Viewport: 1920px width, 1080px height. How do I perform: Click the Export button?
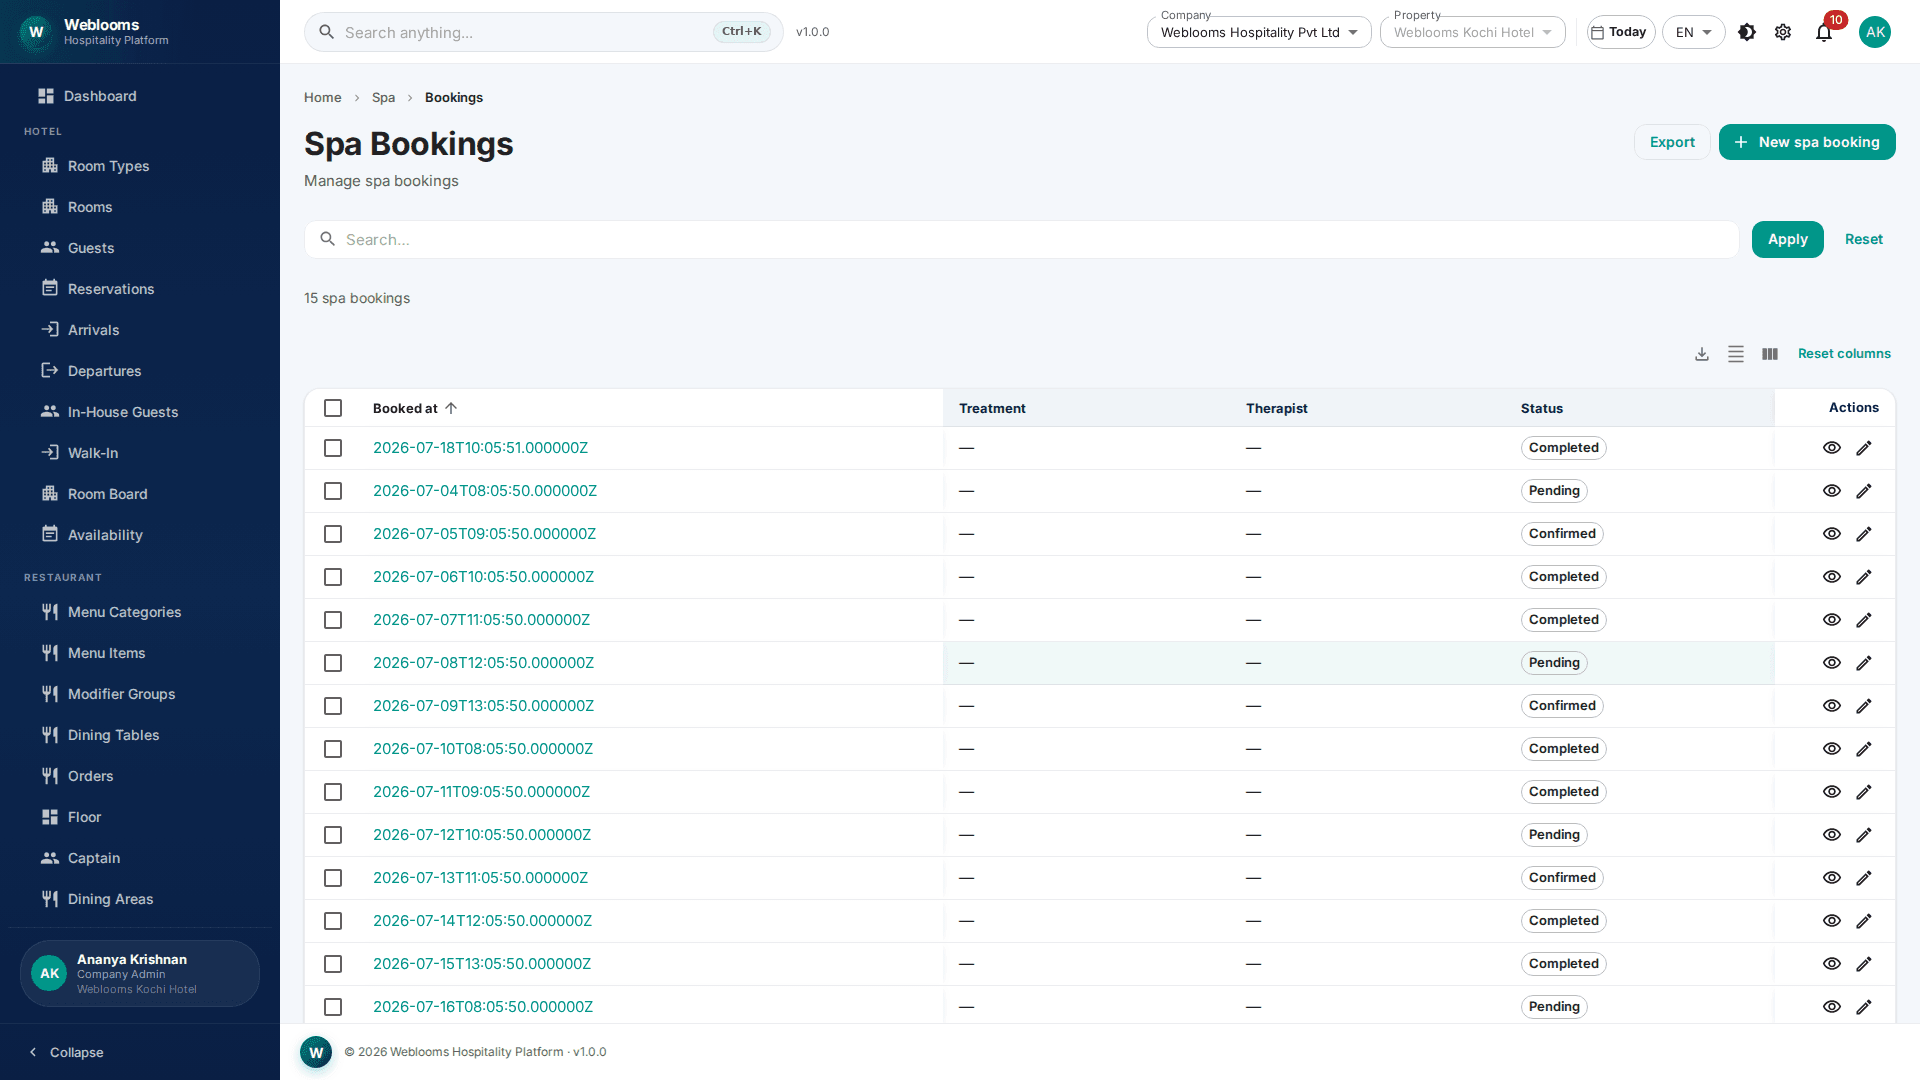point(1672,142)
